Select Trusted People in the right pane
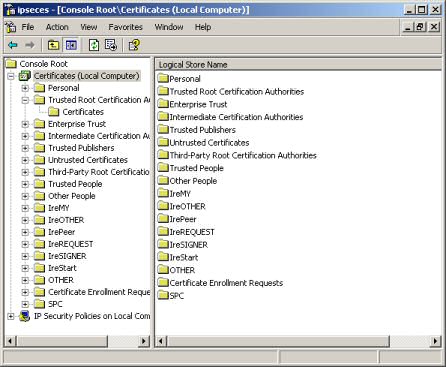The height and width of the screenshot is (367, 446). click(x=197, y=168)
